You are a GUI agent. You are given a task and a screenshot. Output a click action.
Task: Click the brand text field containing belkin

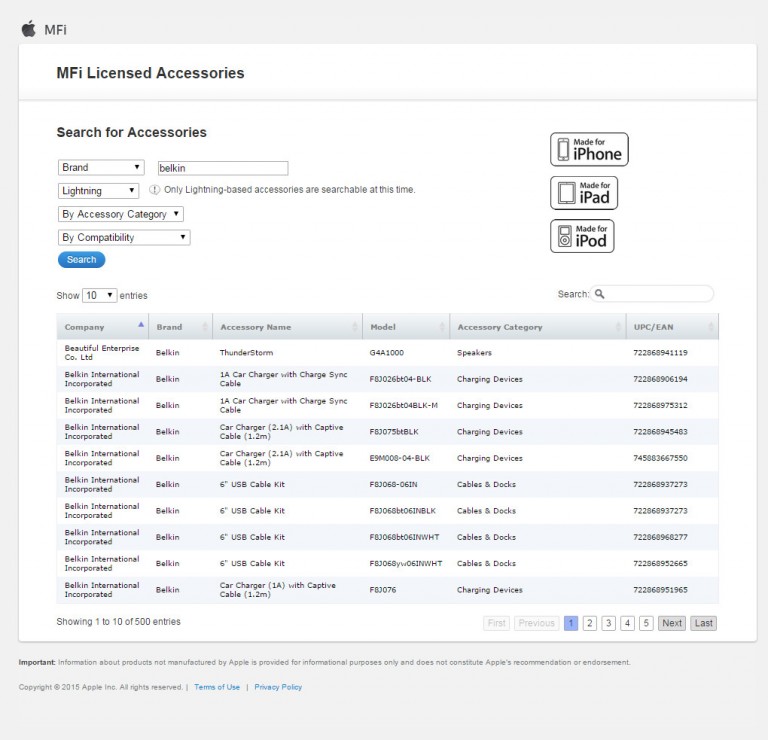222,168
